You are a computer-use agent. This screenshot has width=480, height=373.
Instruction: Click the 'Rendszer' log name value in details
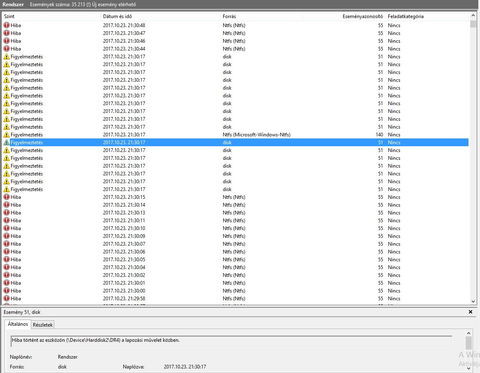point(68,357)
